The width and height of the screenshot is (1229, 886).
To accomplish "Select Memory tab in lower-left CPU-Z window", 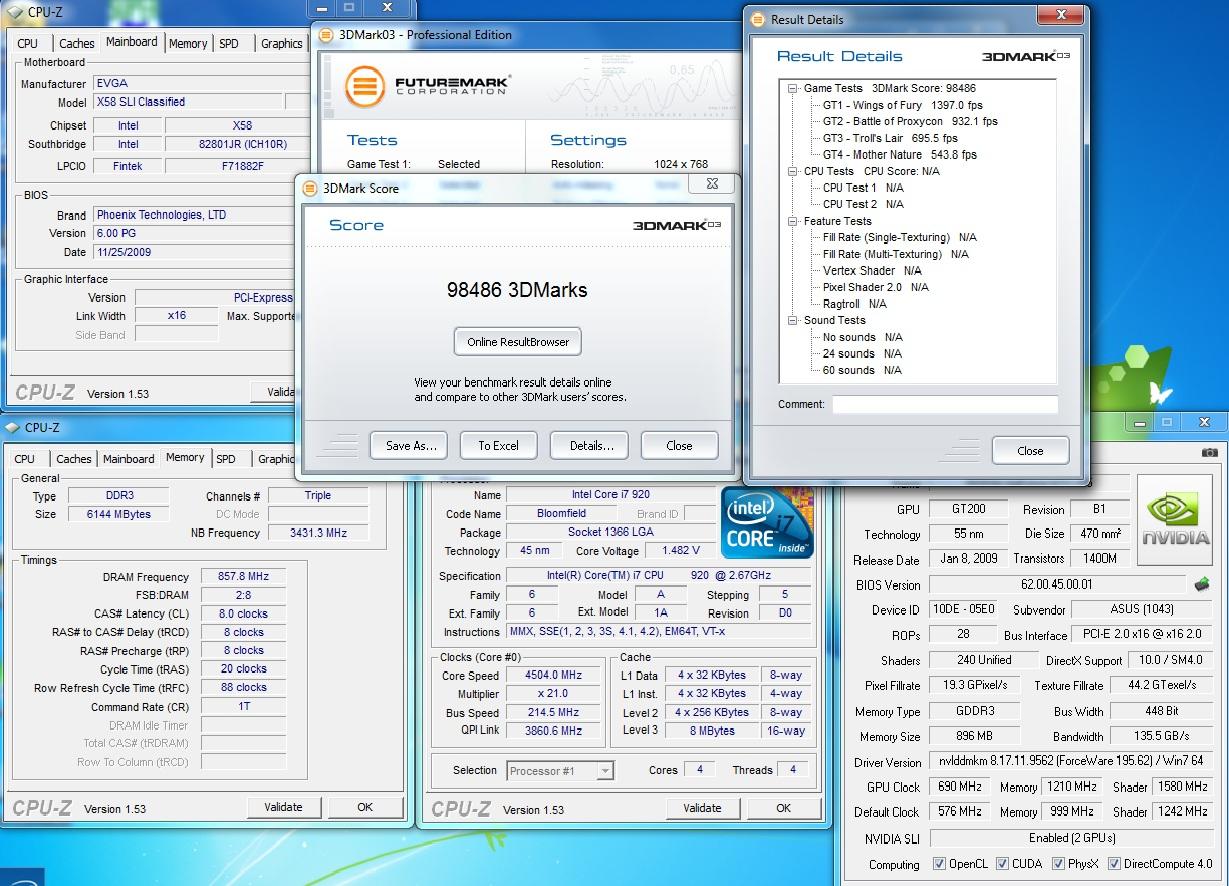I will 185,457.
